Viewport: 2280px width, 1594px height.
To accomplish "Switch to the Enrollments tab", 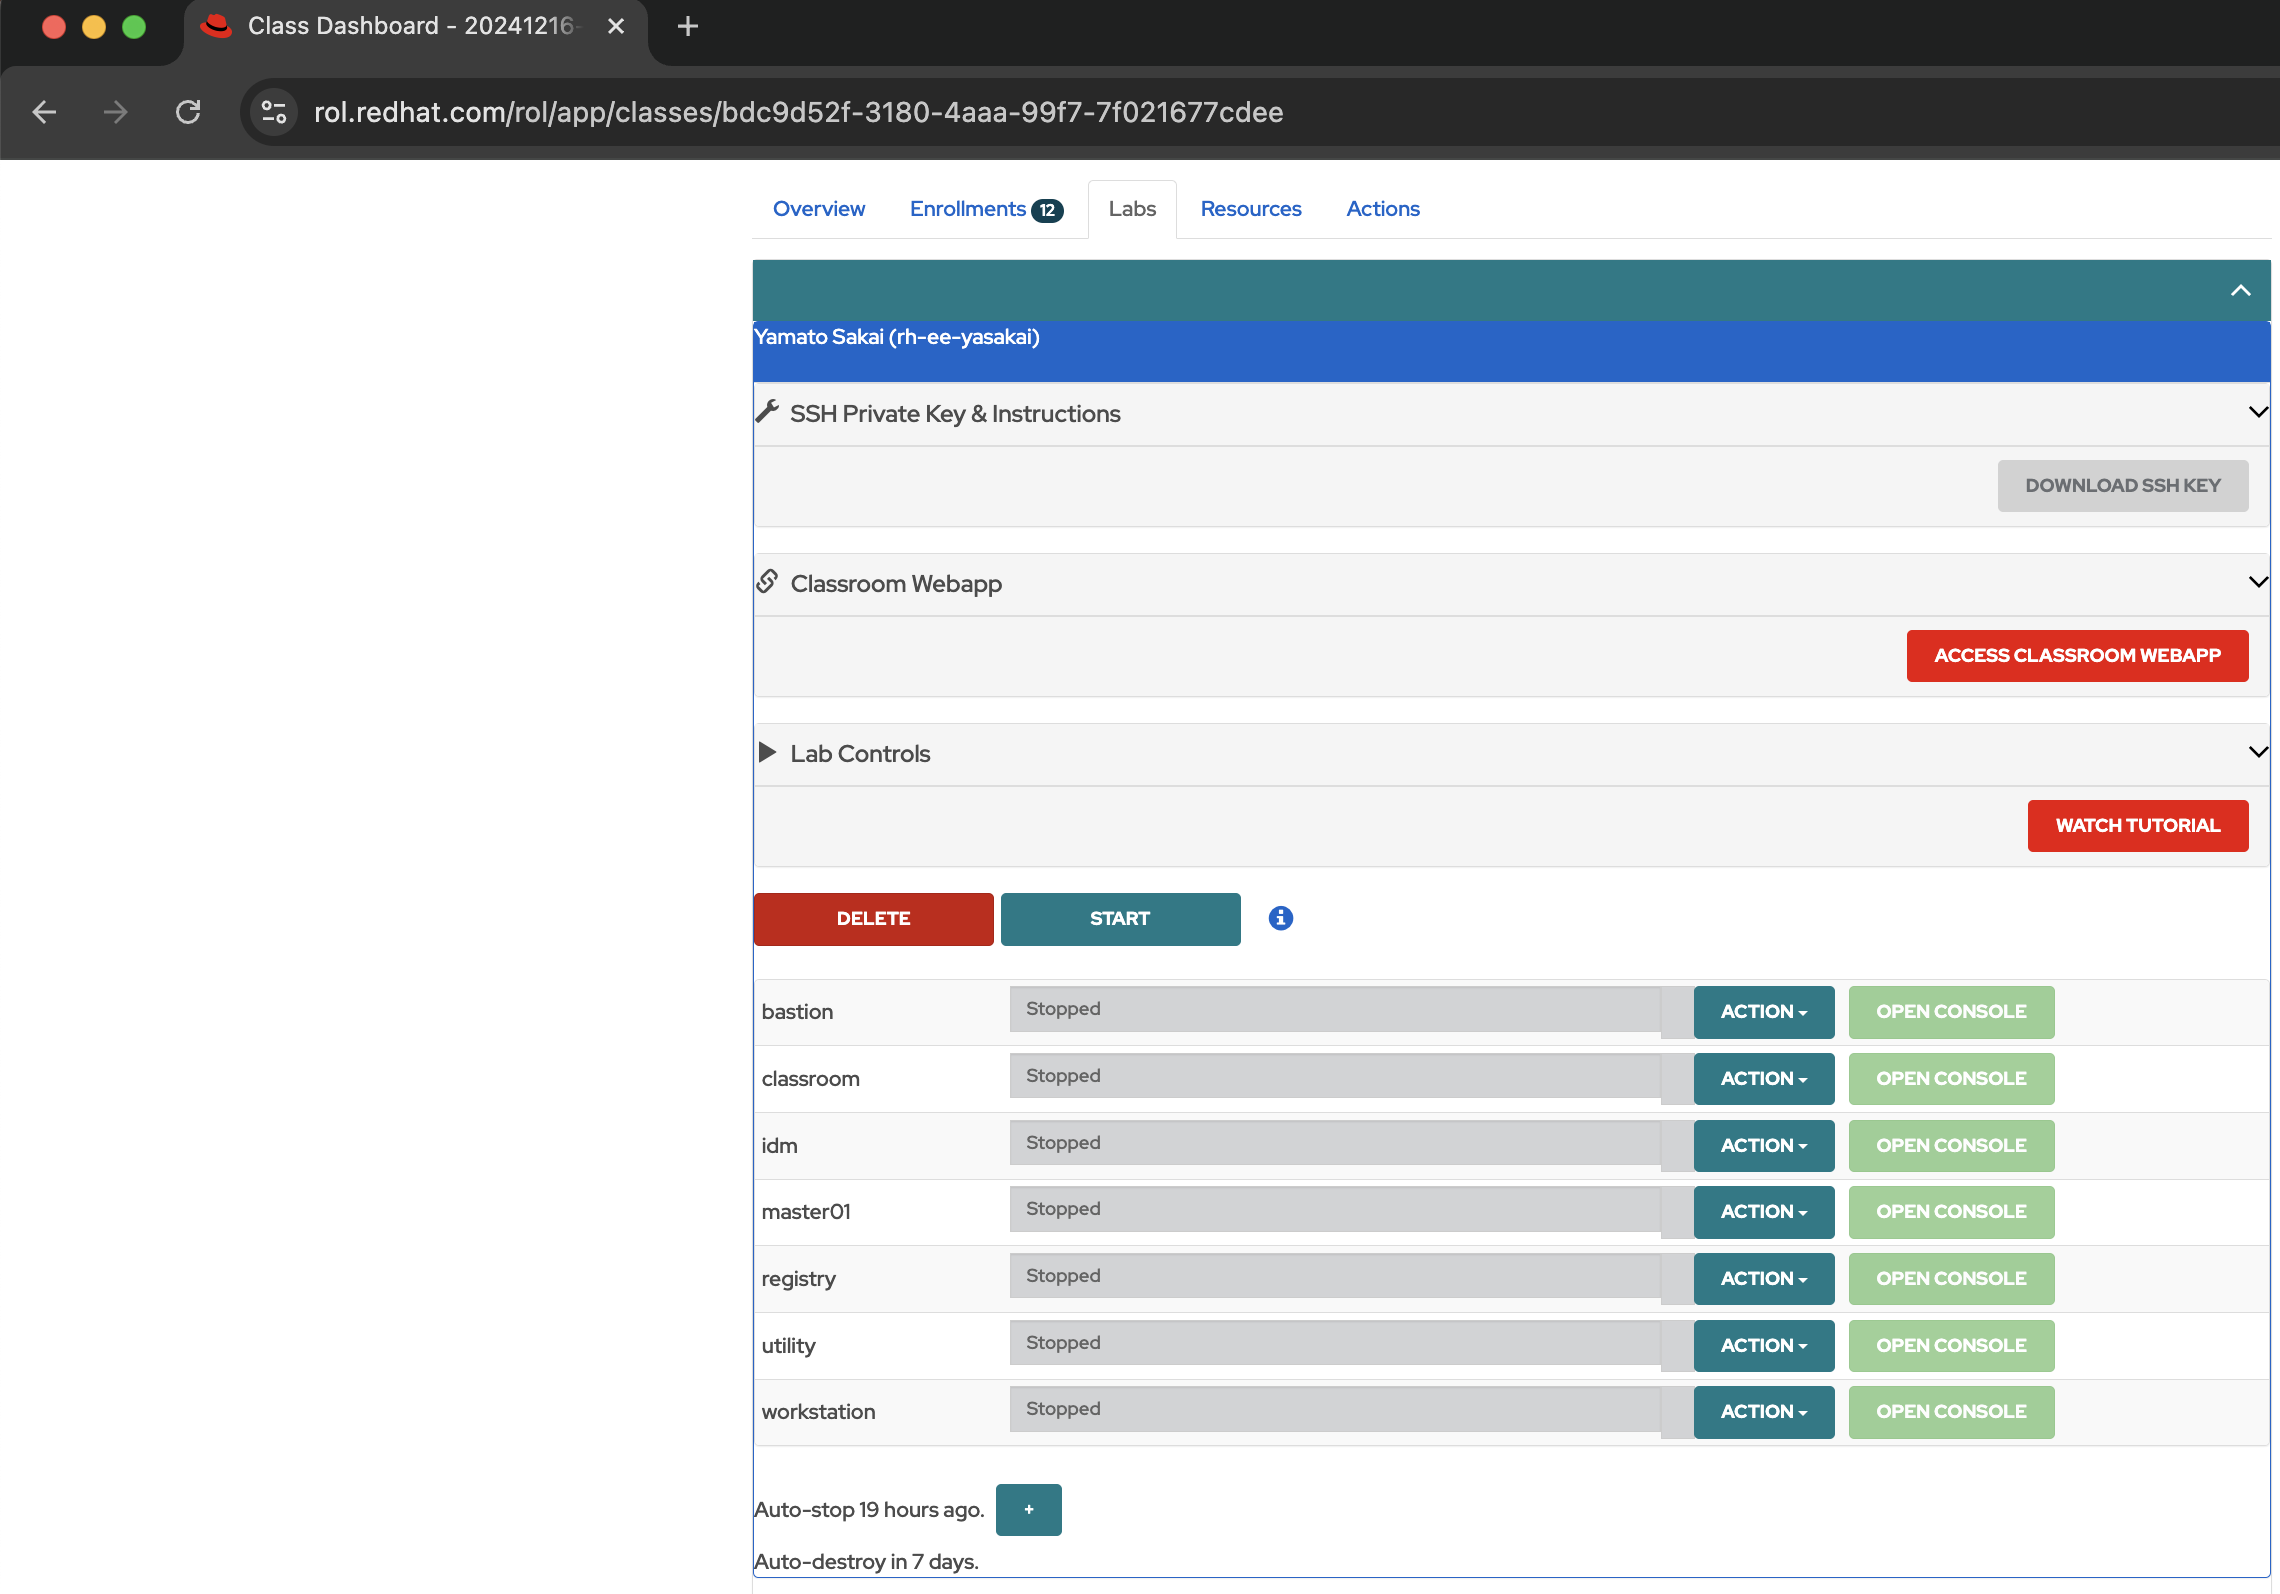I will point(967,209).
